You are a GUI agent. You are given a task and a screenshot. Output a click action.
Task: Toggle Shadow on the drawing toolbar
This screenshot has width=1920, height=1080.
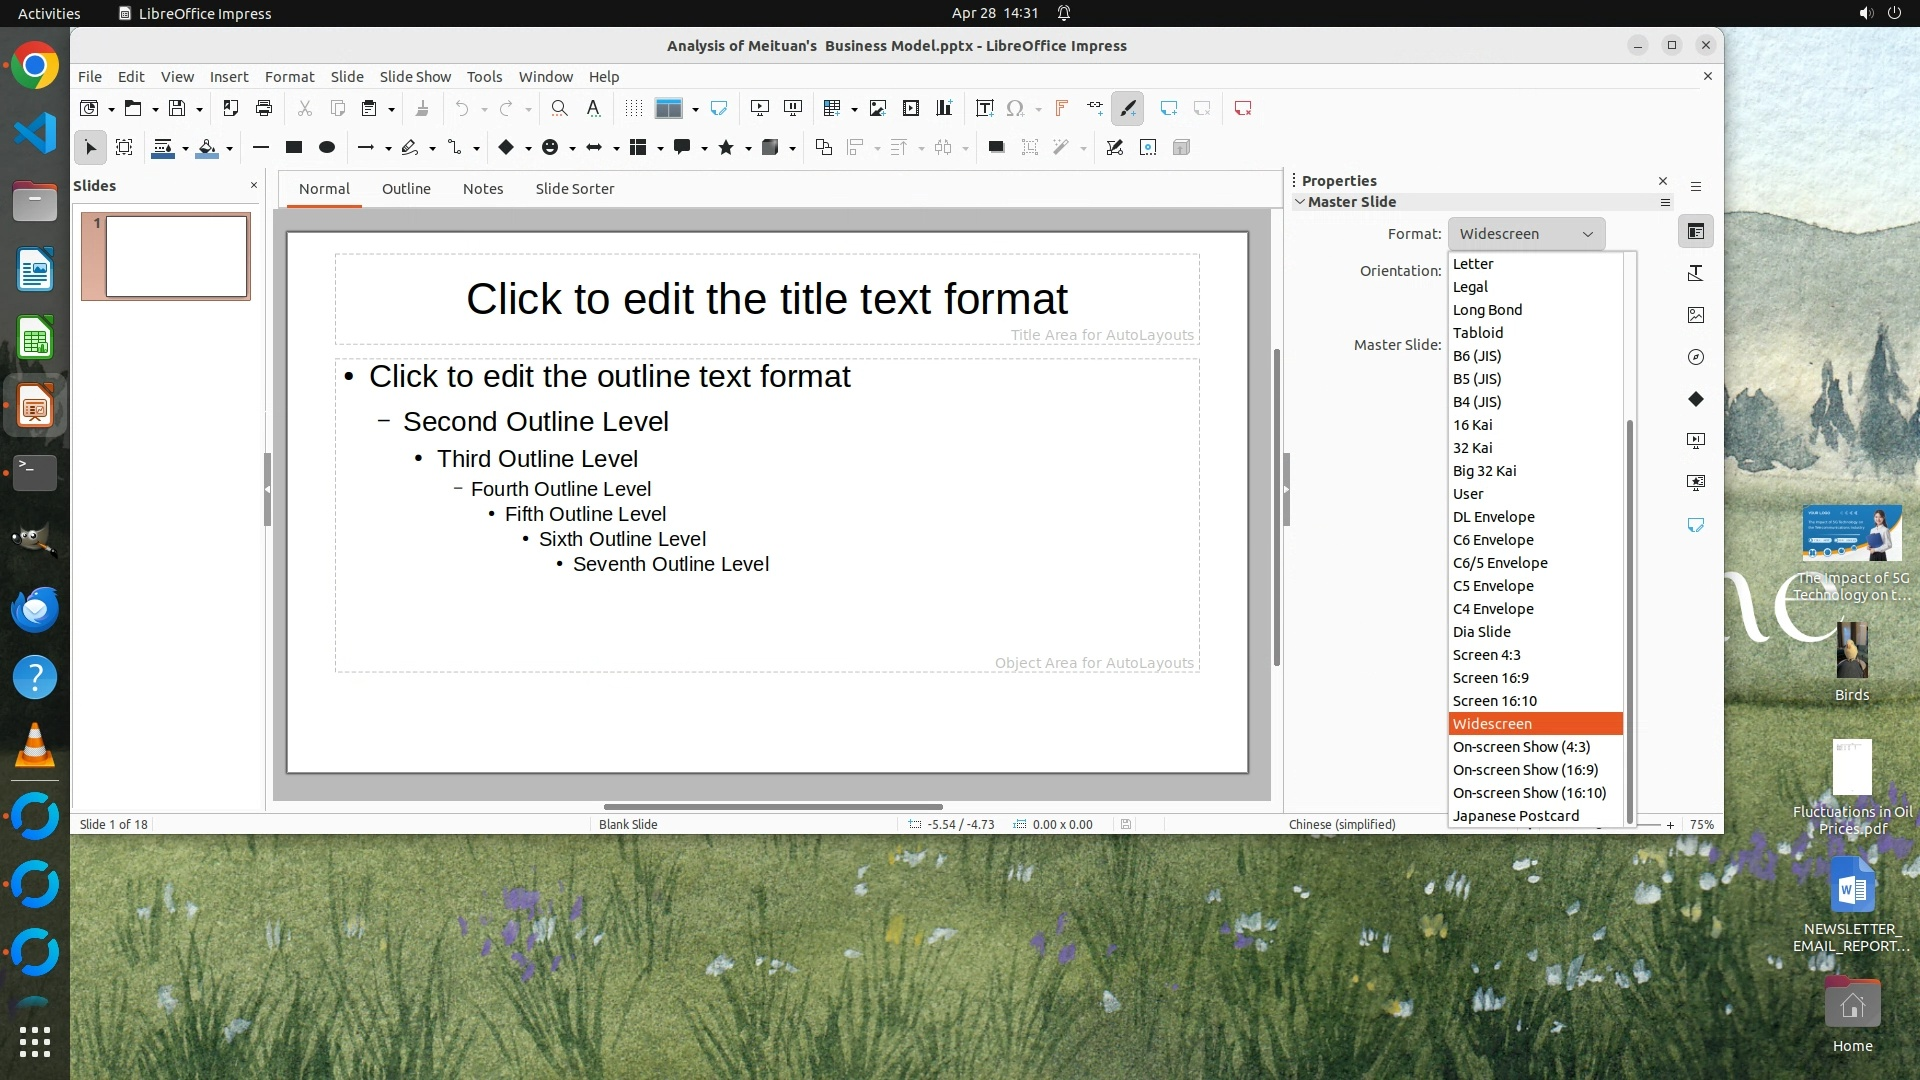[996, 147]
